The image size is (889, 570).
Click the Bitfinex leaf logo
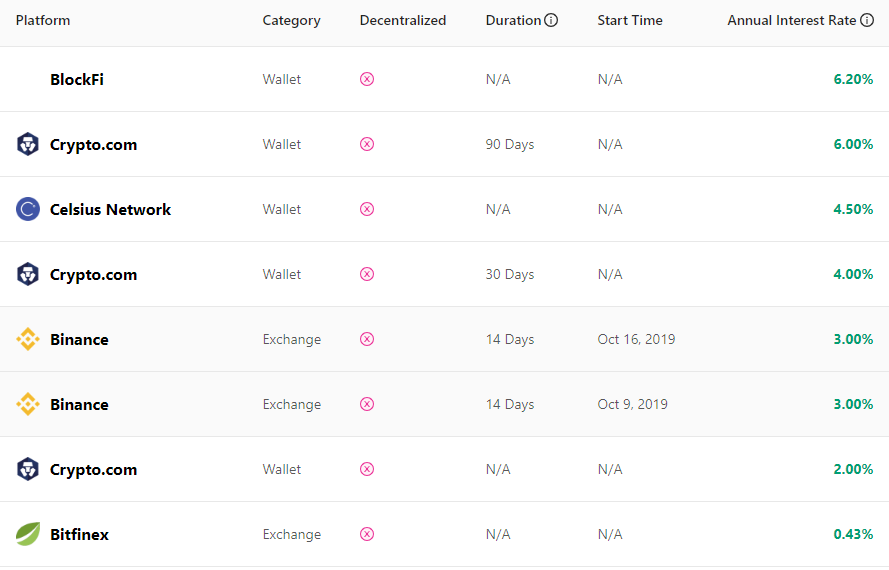click(28, 534)
